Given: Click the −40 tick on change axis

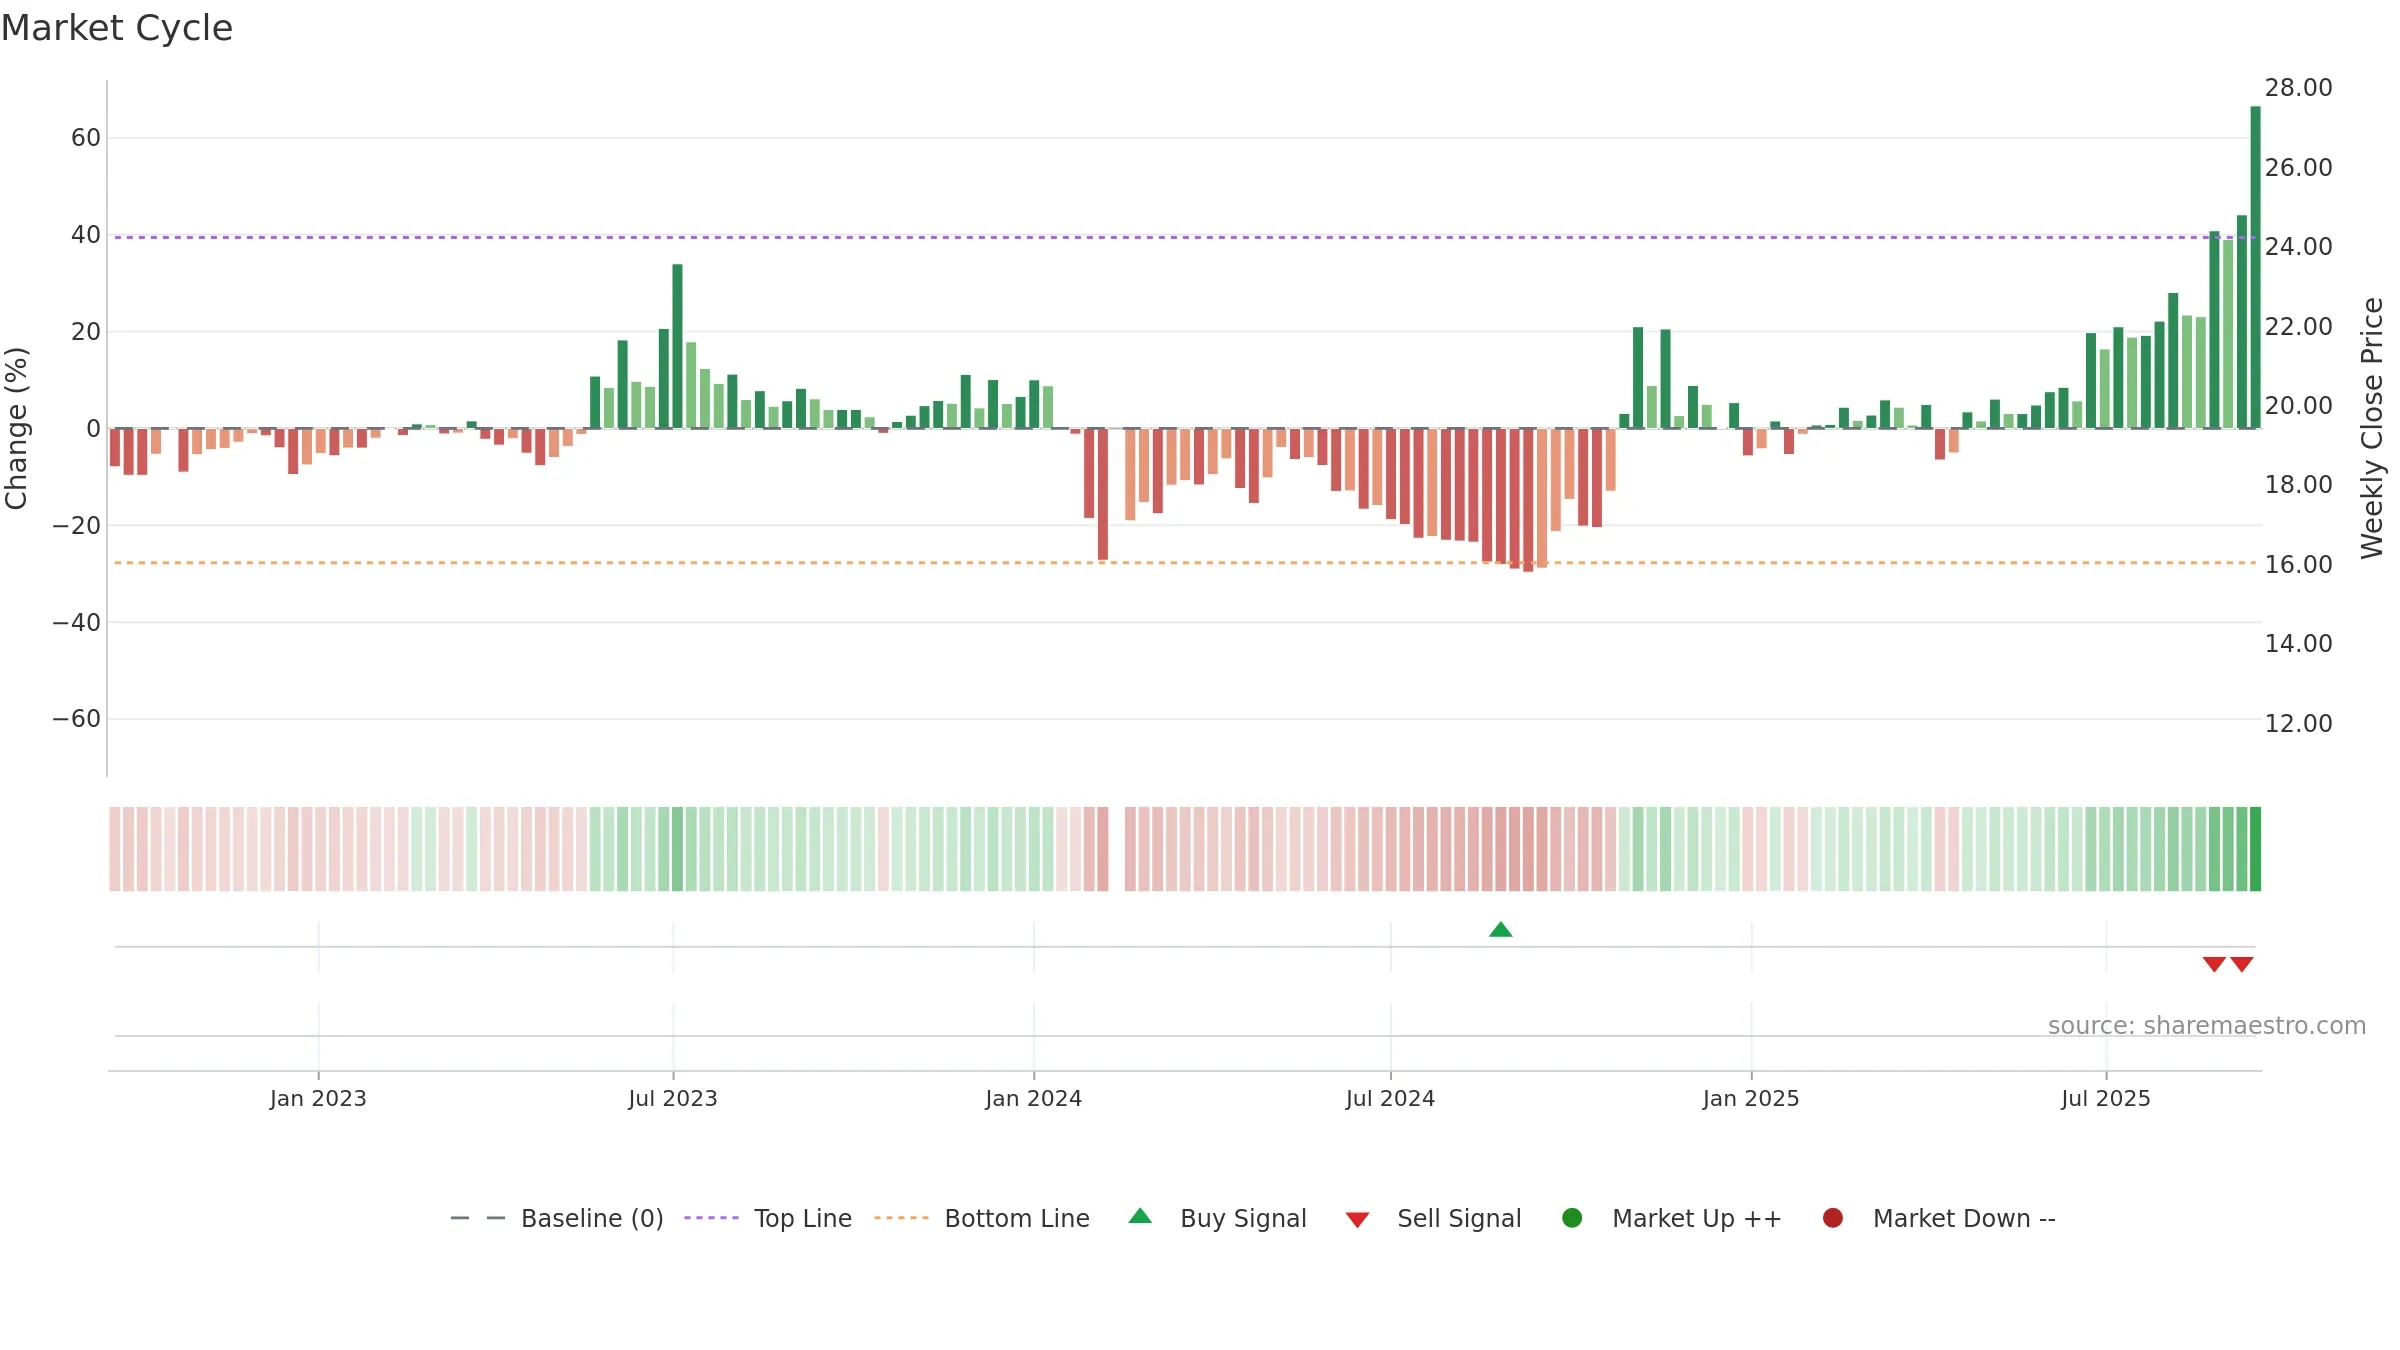Looking at the screenshot, I should (77, 622).
